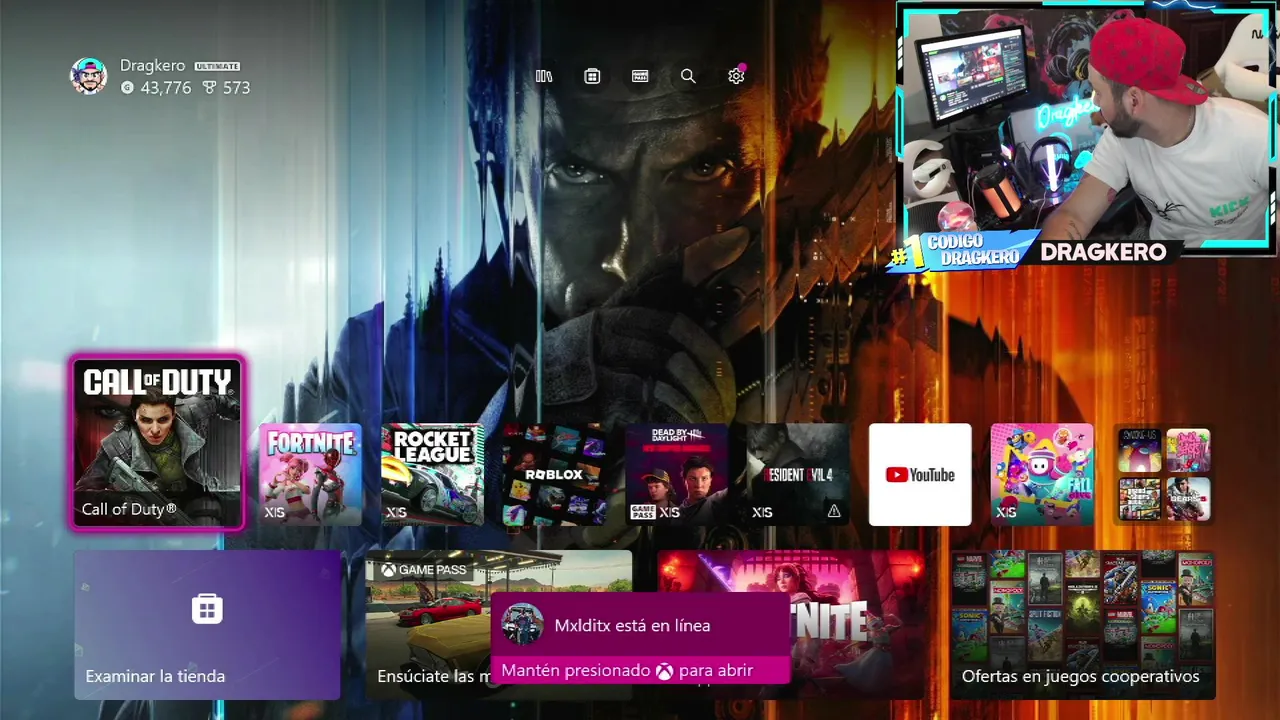
Task: Click the Game Pass badge on Dead by Daylight
Action: 642,512
